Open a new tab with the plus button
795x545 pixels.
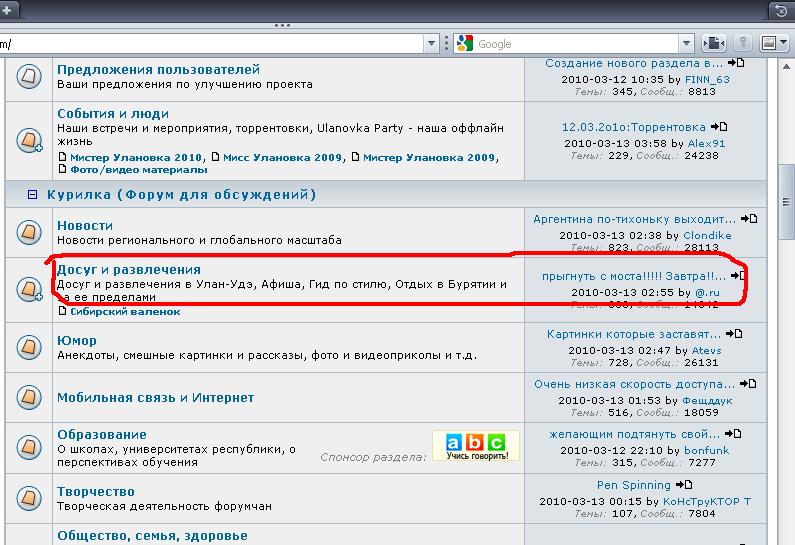click(7, 10)
